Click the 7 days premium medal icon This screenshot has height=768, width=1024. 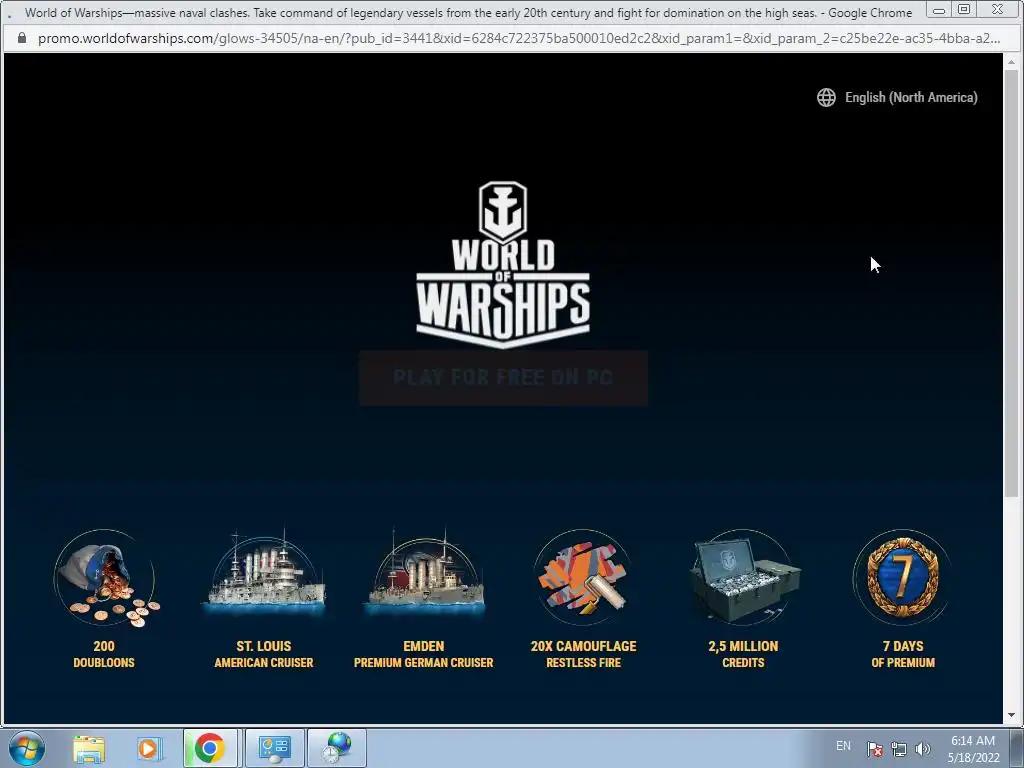[903, 577]
